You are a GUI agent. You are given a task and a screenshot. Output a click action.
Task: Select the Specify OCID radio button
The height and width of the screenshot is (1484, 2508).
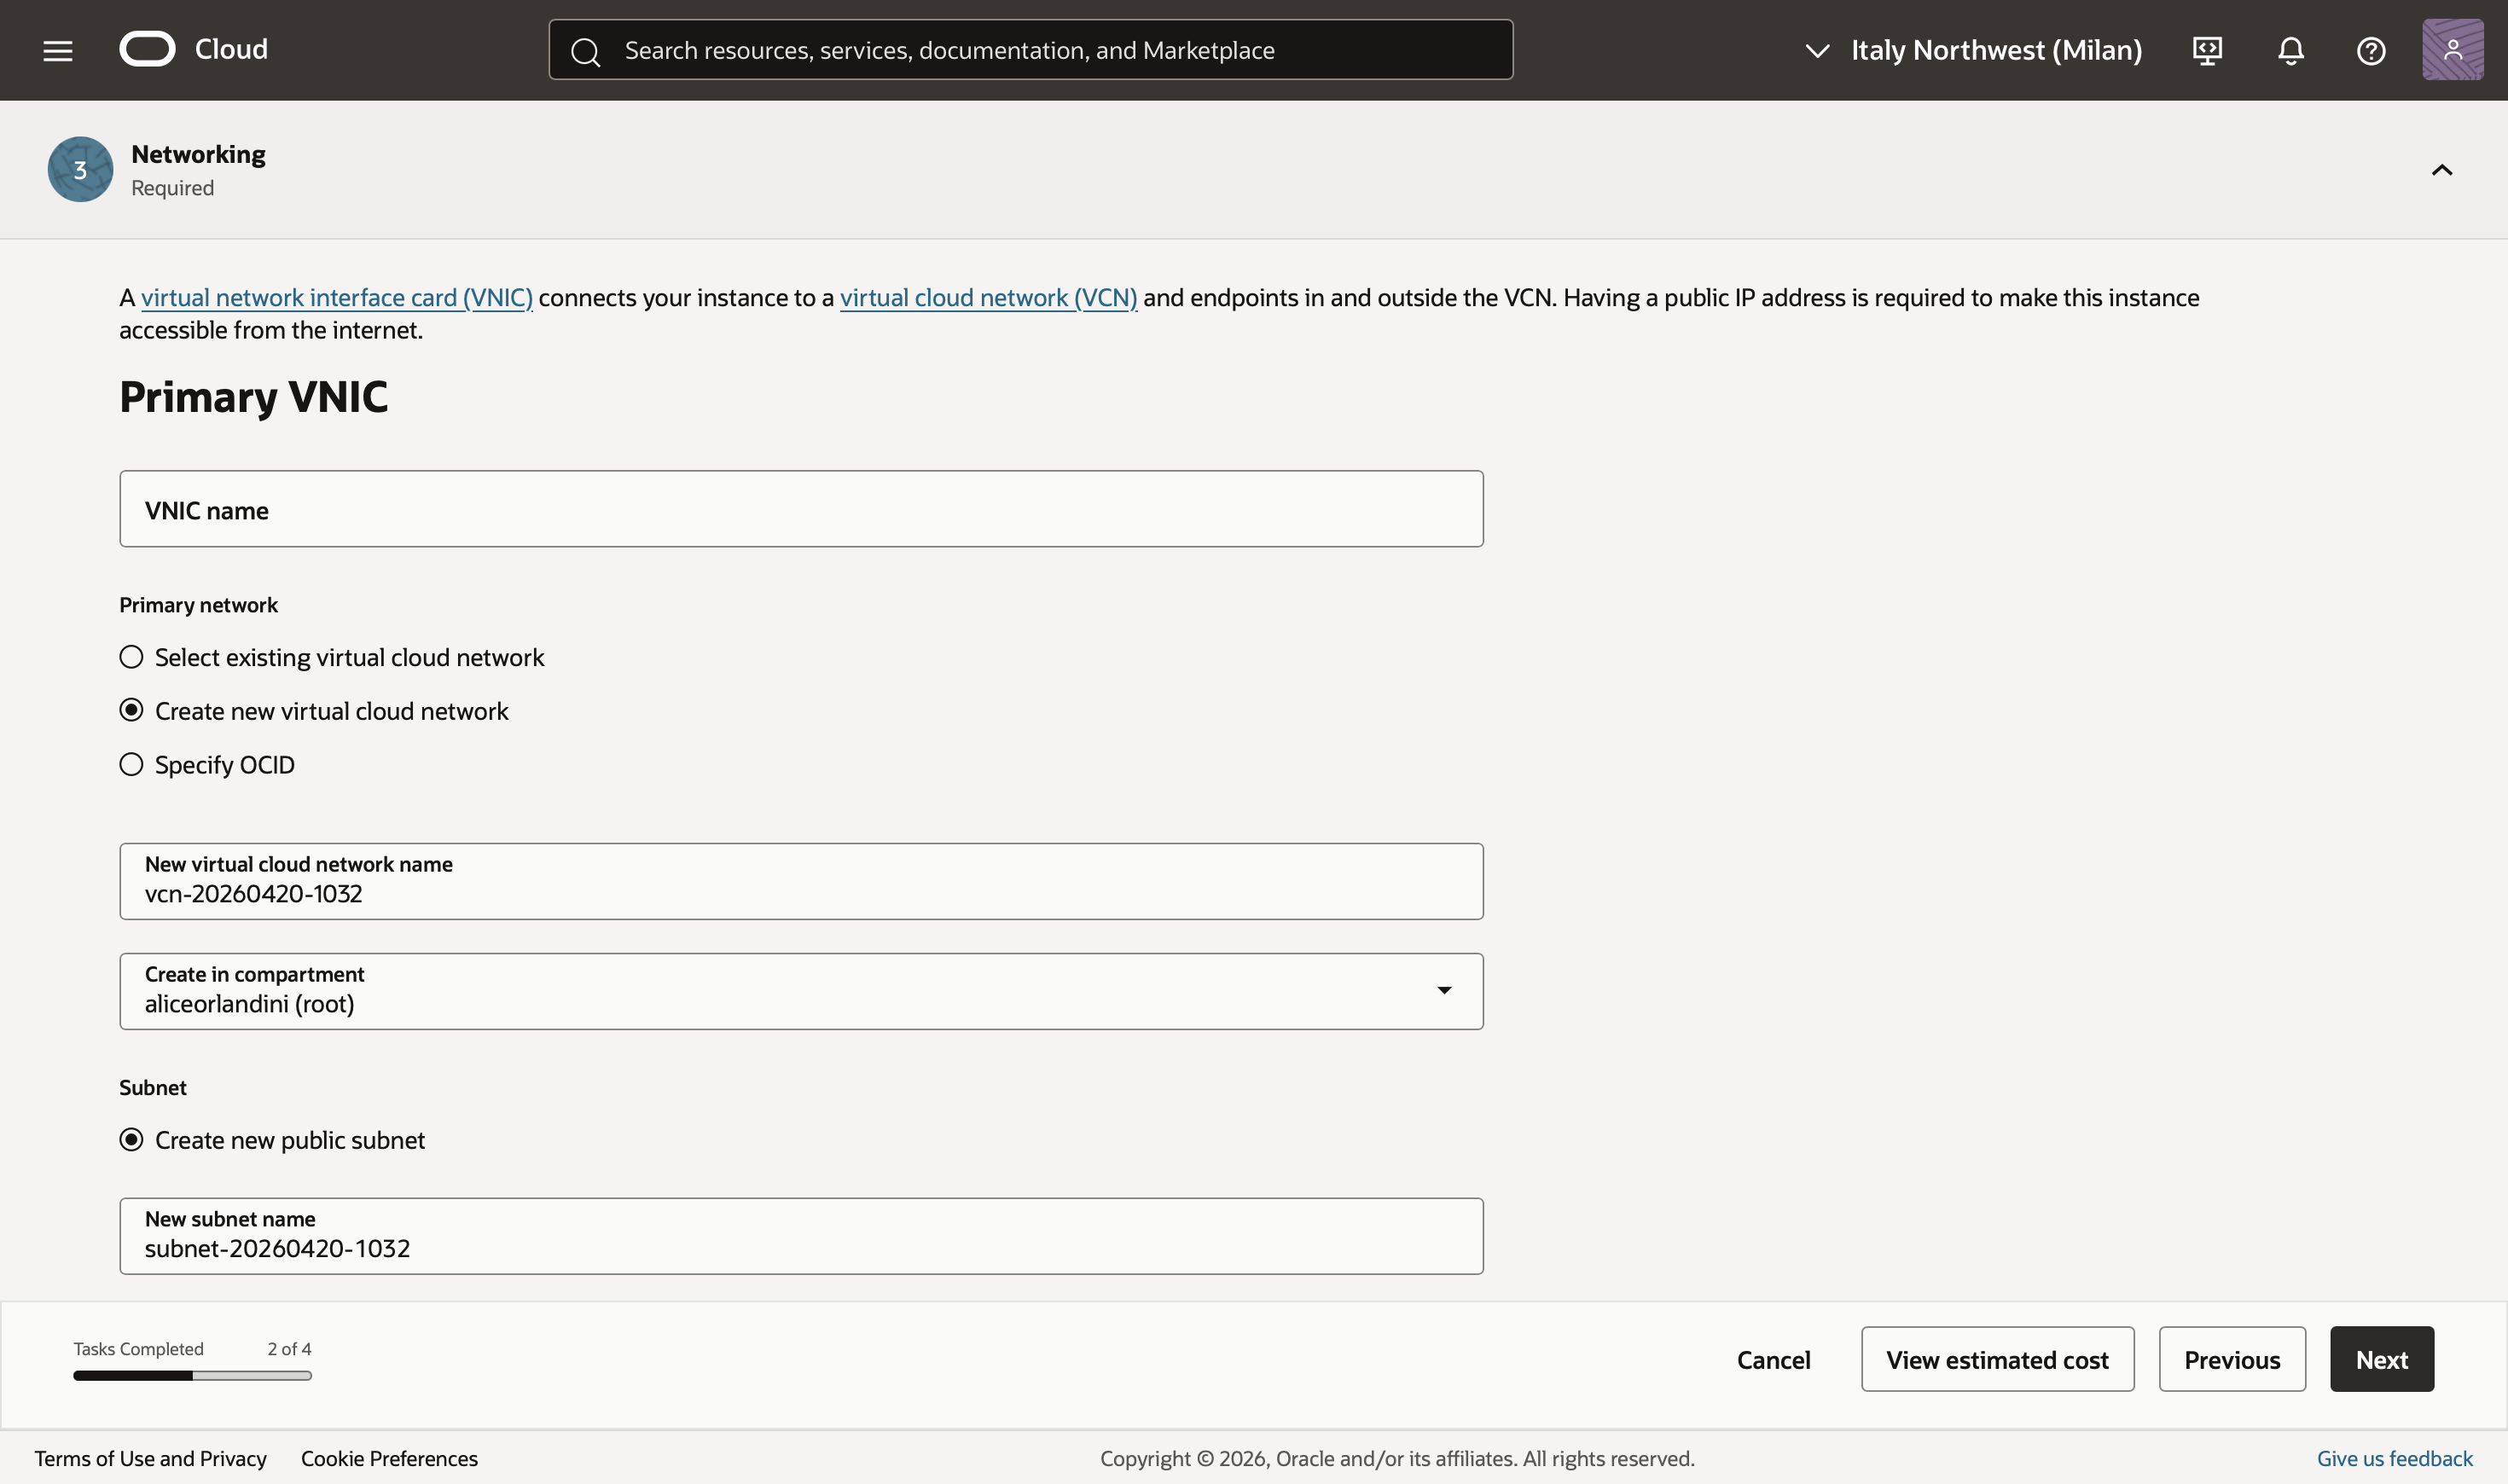coord(131,764)
